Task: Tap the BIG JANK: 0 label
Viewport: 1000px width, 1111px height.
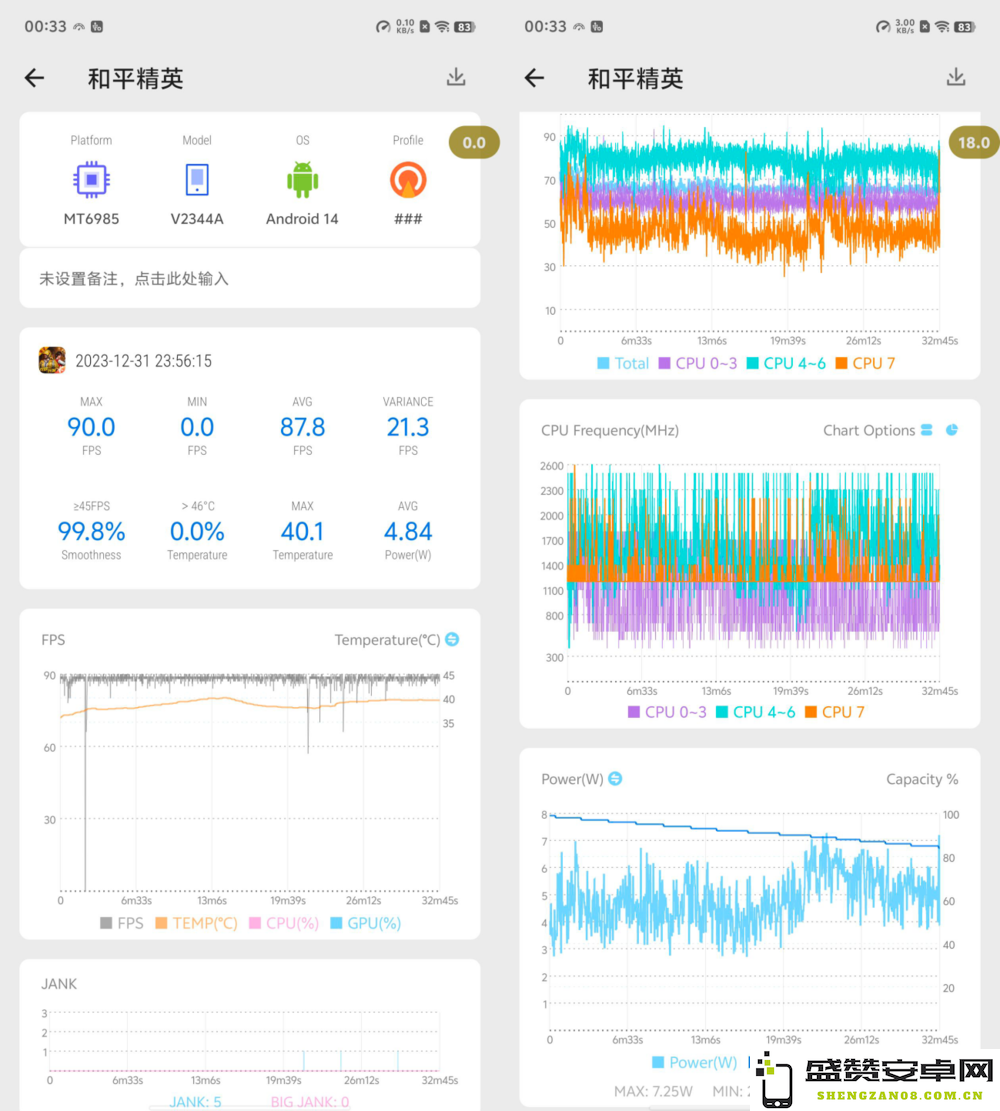Action: pyautogui.click(x=310, y=1102)
